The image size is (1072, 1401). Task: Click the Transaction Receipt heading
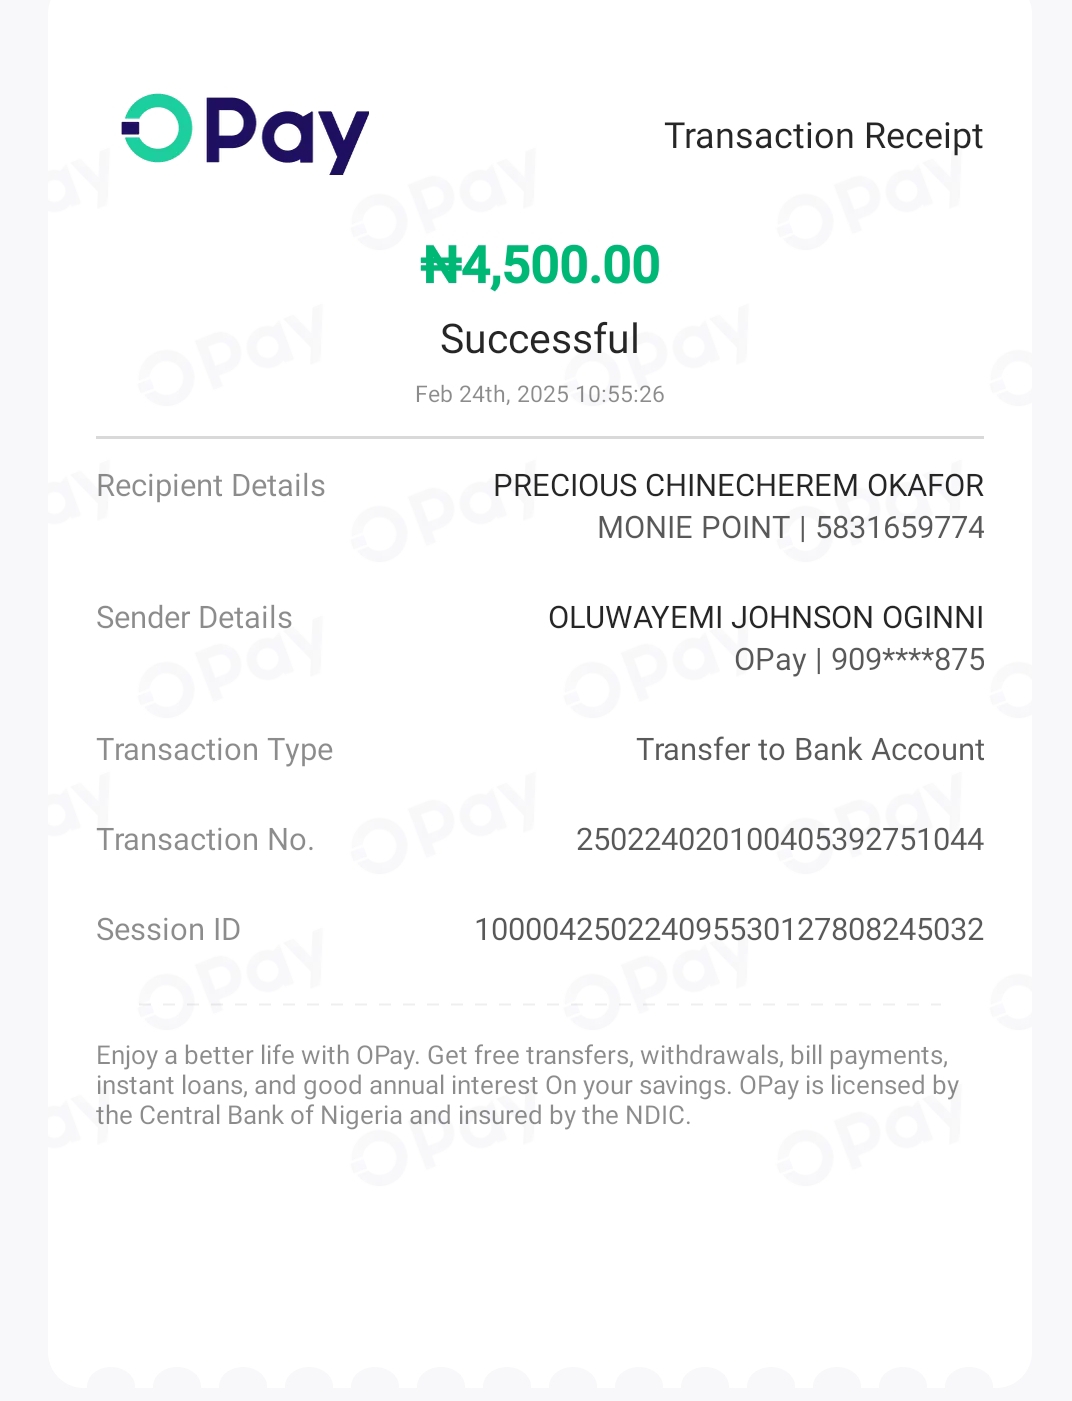[x=823, y=136]
